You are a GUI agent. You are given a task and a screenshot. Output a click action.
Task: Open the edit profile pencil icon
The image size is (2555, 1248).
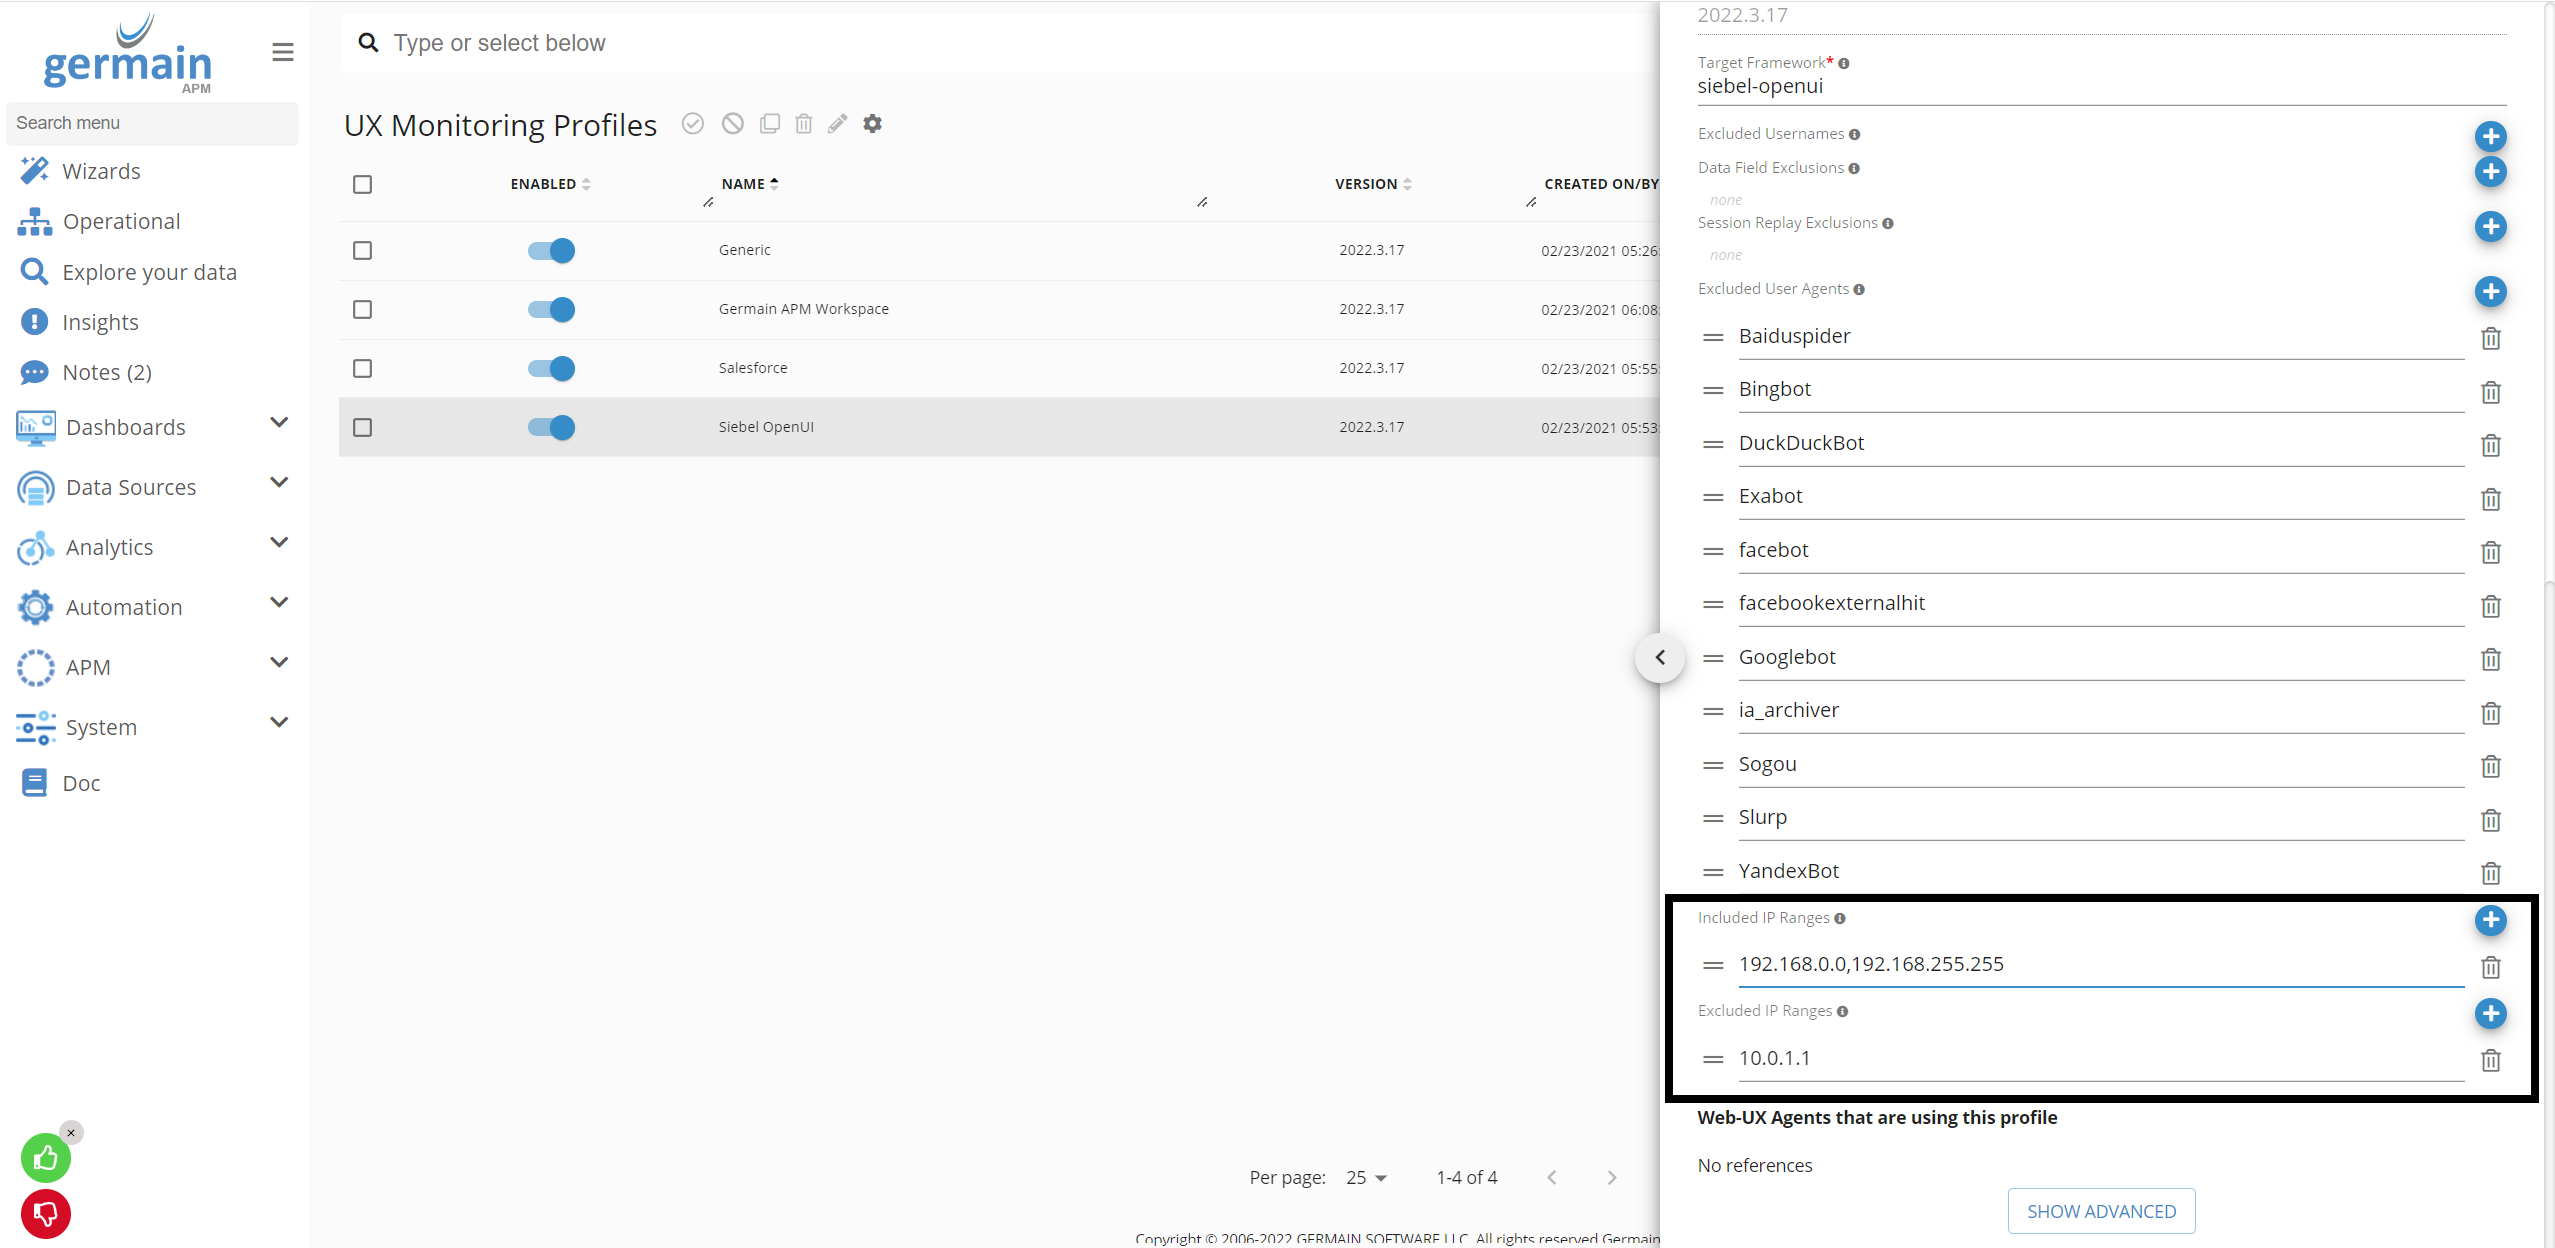click(838, 124)
